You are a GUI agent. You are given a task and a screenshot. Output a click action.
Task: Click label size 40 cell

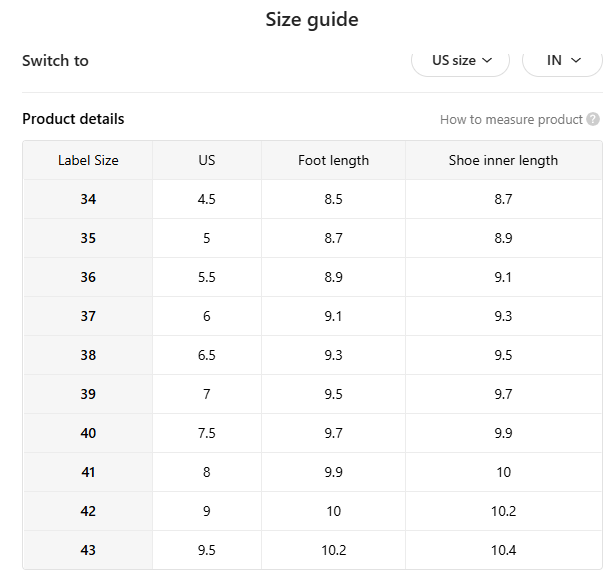88,433
